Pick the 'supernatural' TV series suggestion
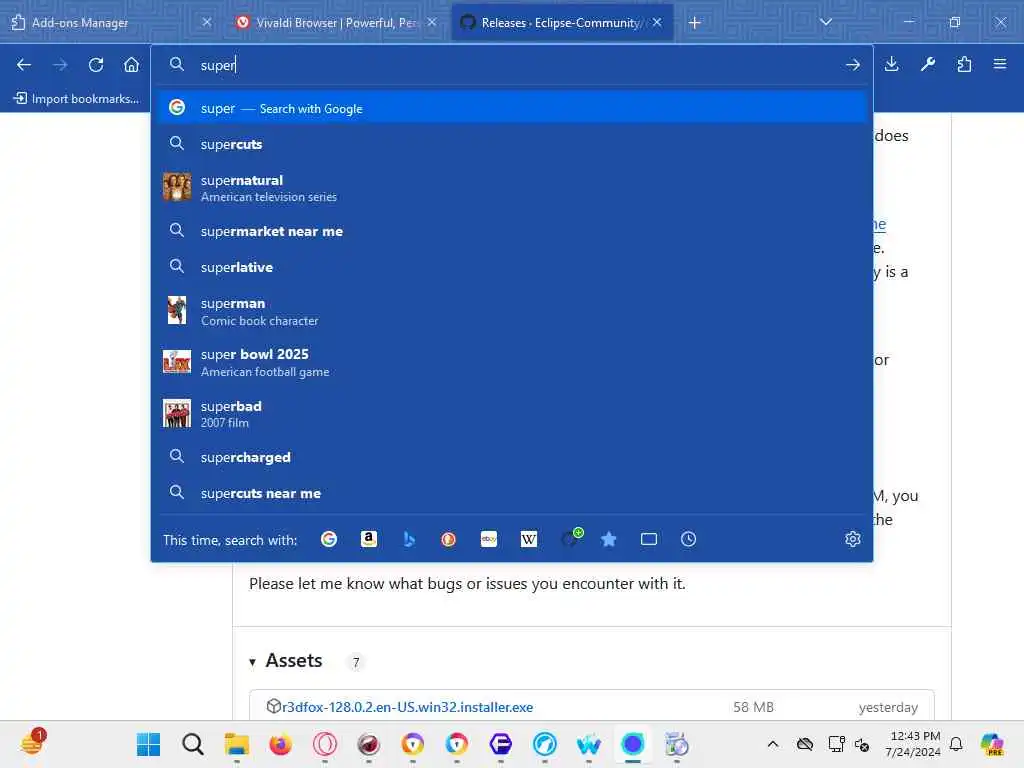 tap(511, 187)
